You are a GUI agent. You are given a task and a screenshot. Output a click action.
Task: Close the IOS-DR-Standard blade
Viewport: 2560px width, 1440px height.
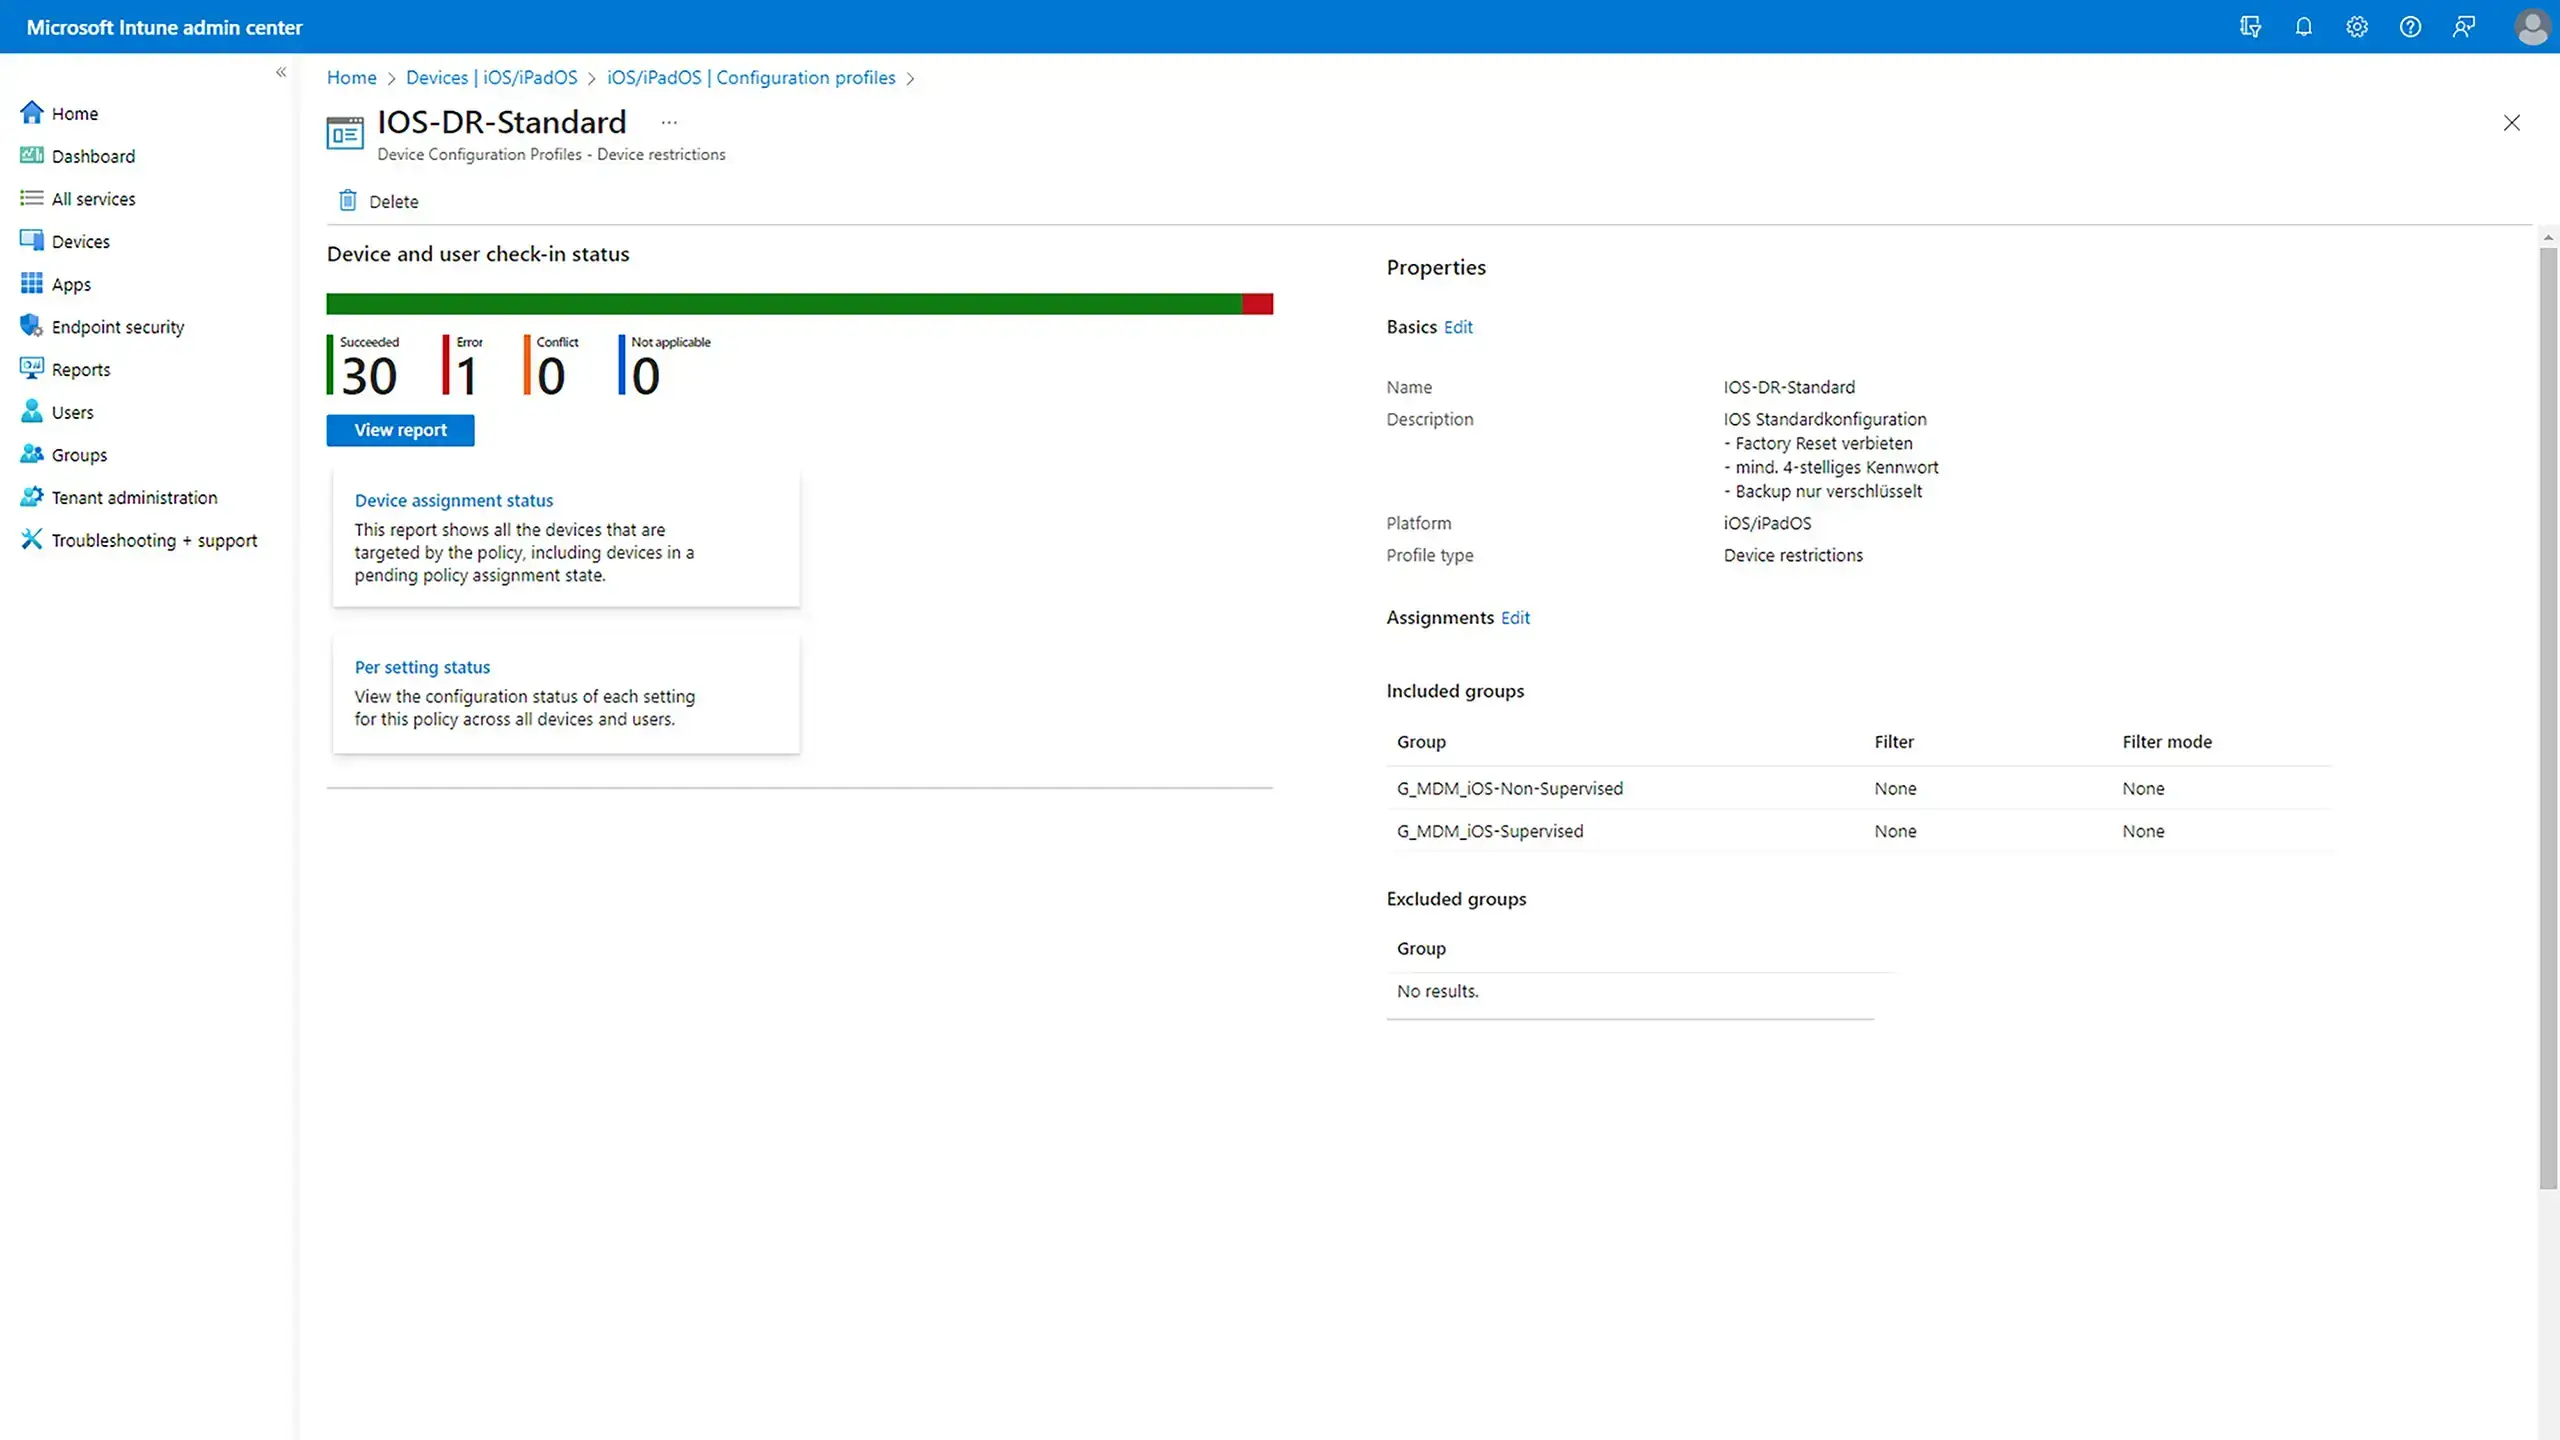click(2512, 123)
